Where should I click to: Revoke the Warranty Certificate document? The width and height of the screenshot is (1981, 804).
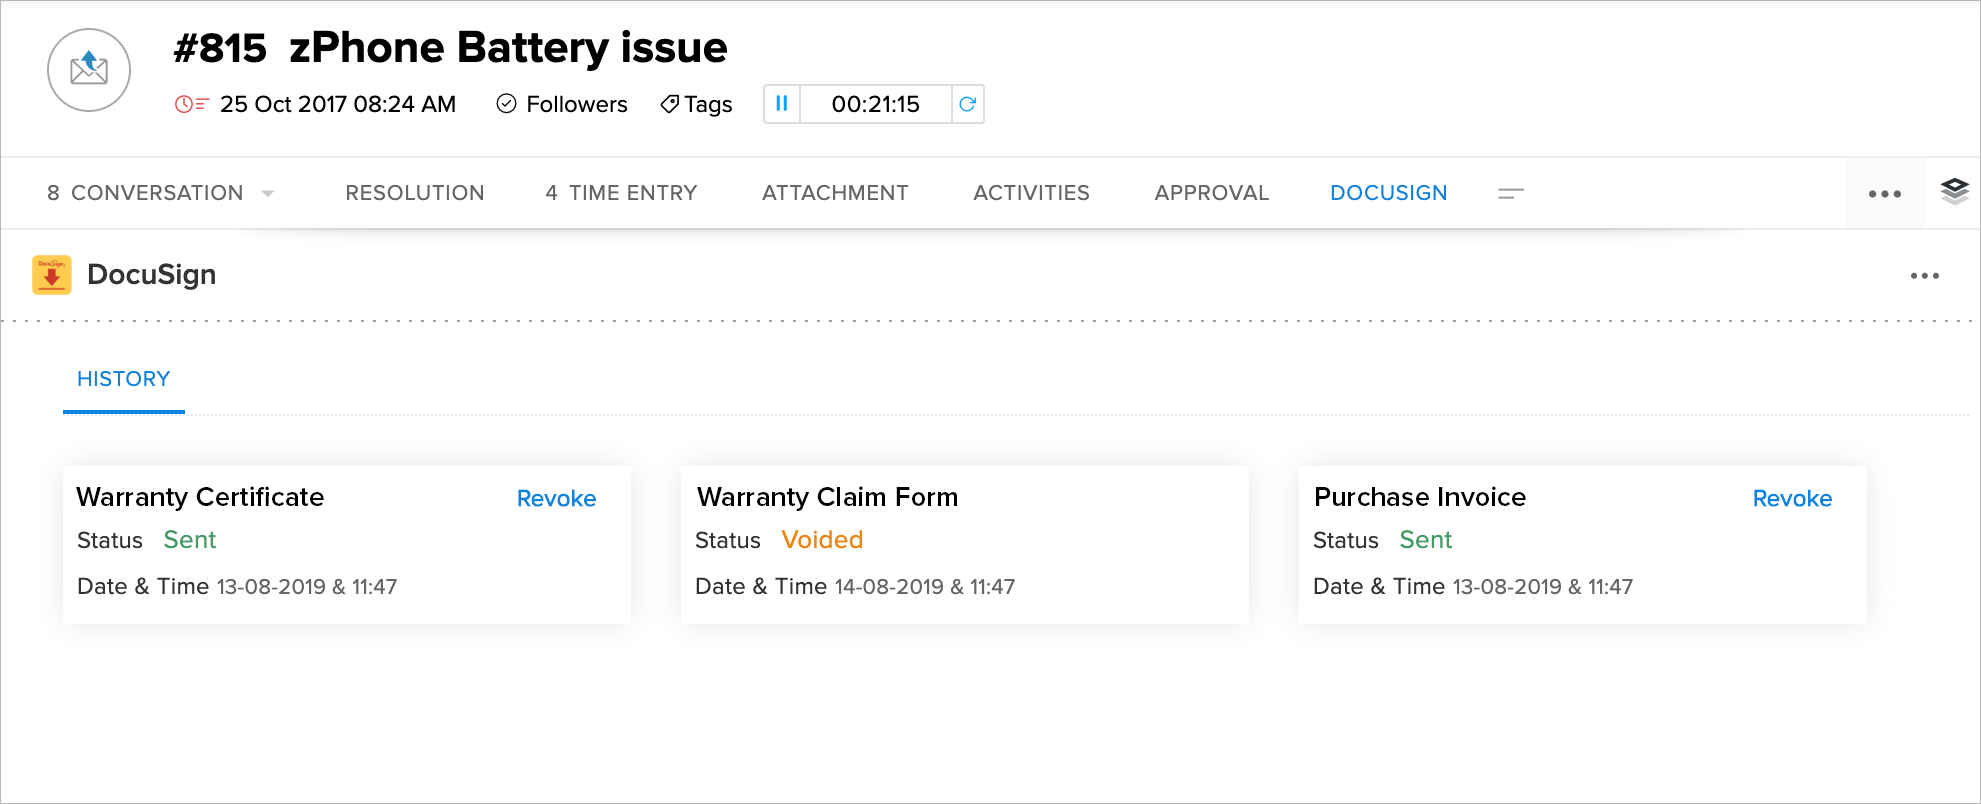[x=556, y=498]
